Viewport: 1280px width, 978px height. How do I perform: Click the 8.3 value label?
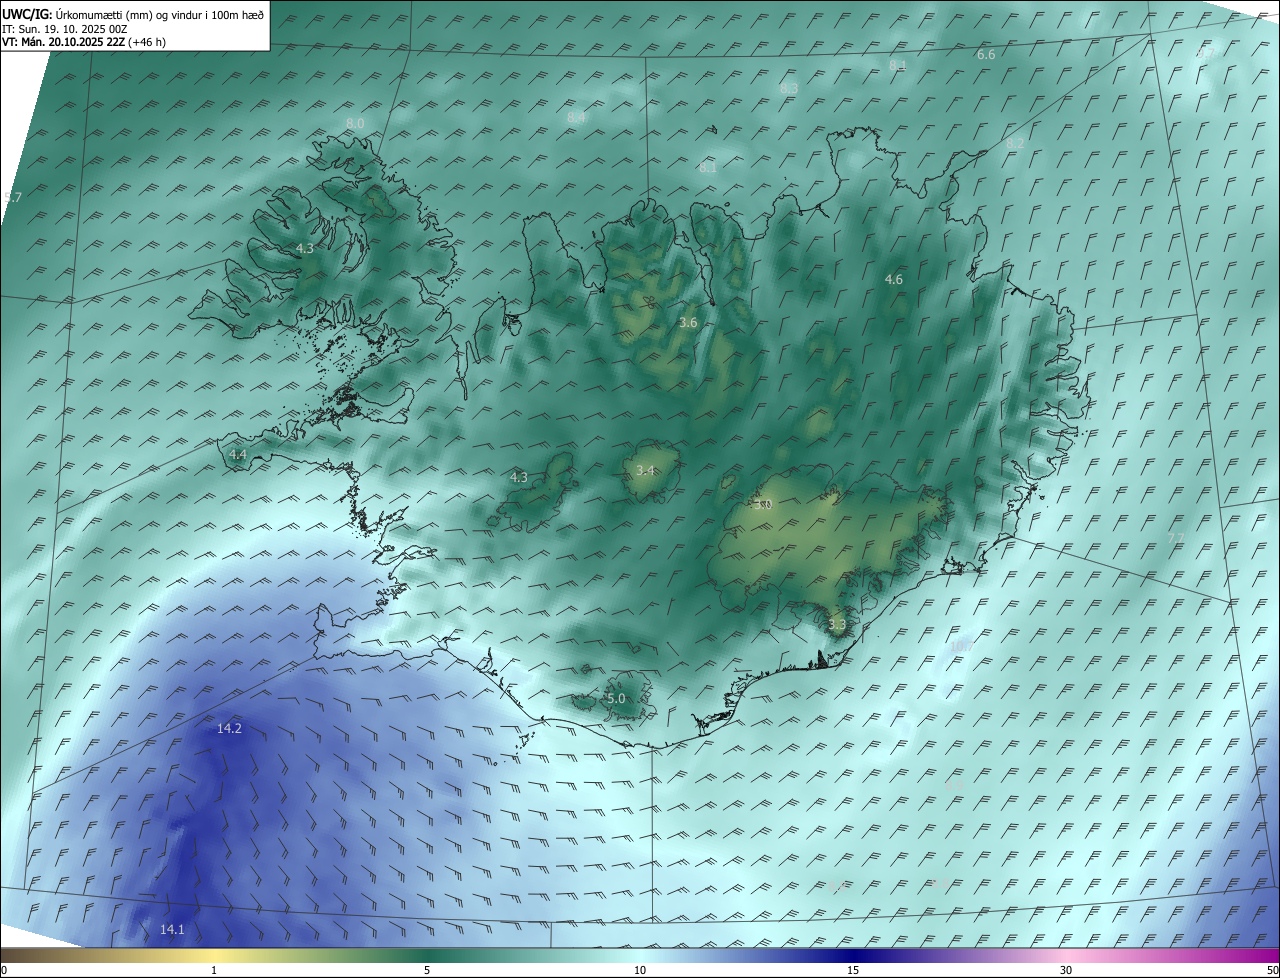[x=789, y=89]
